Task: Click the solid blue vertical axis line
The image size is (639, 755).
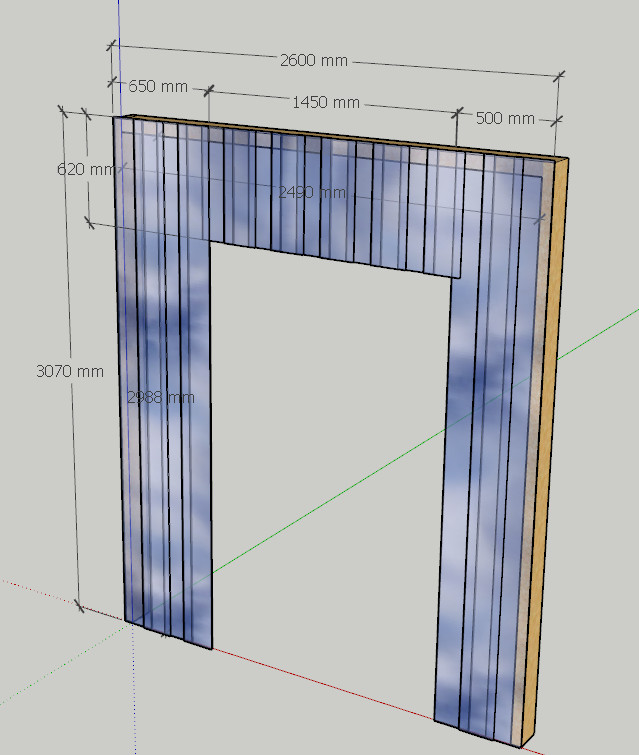Action: click(x=119, y=55)
